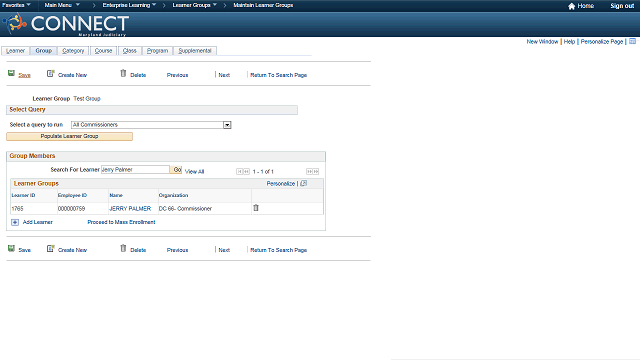Screen dimensions: 640x360
Task: Sort by Employee ID column header
Action: point(72,196)
